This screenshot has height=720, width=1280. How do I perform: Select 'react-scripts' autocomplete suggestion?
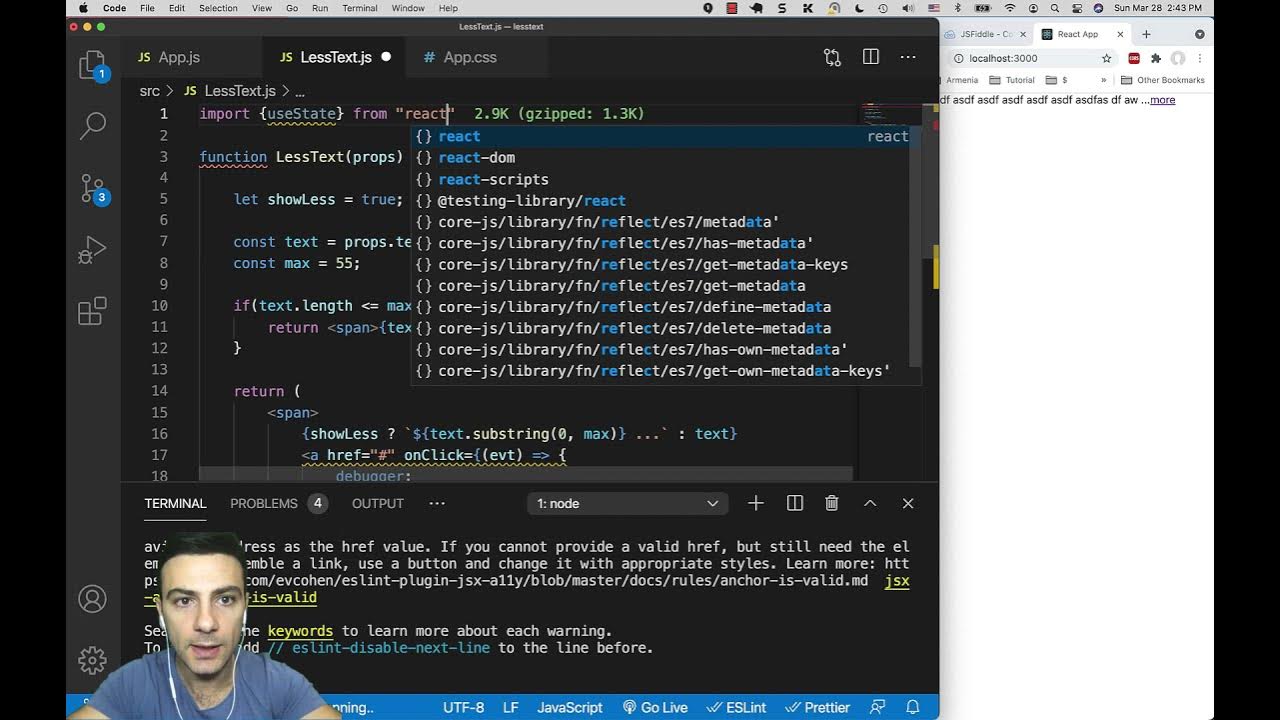(664, 179)
